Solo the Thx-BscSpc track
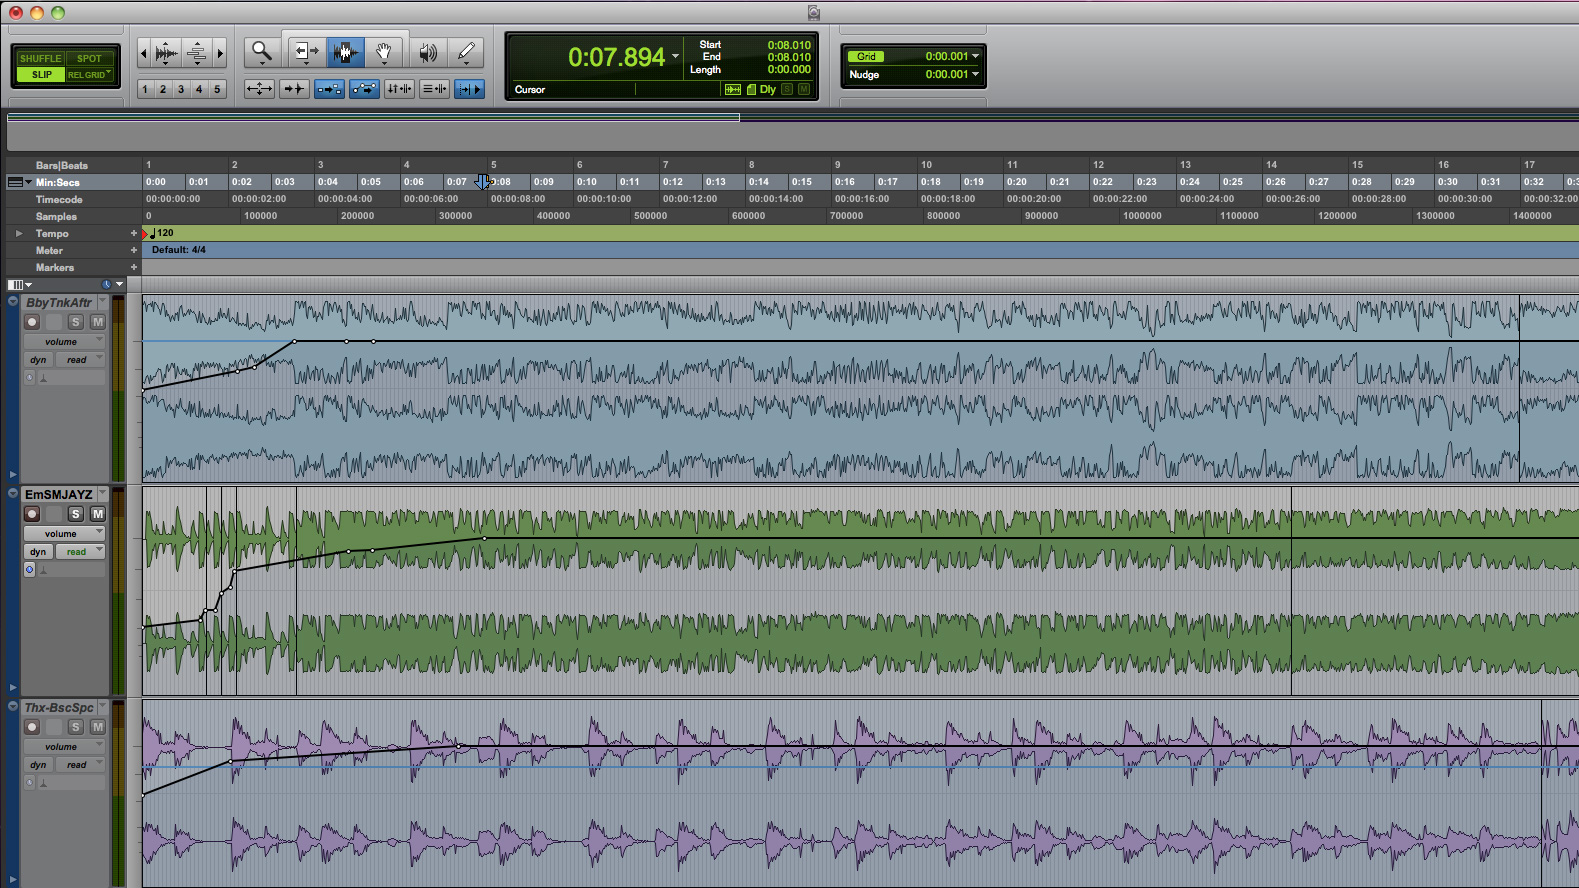Screen dimensions: 1579x888 pos(76,727)
